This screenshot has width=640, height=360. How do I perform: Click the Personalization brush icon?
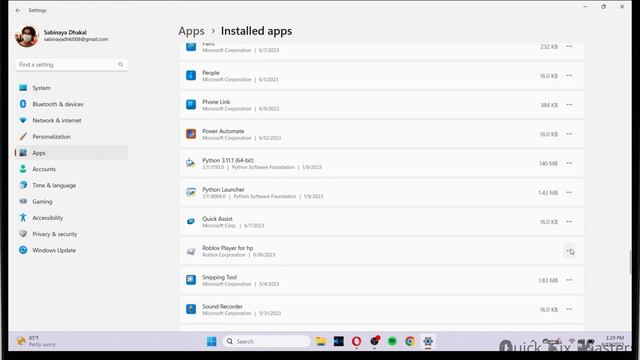(23, 136)
